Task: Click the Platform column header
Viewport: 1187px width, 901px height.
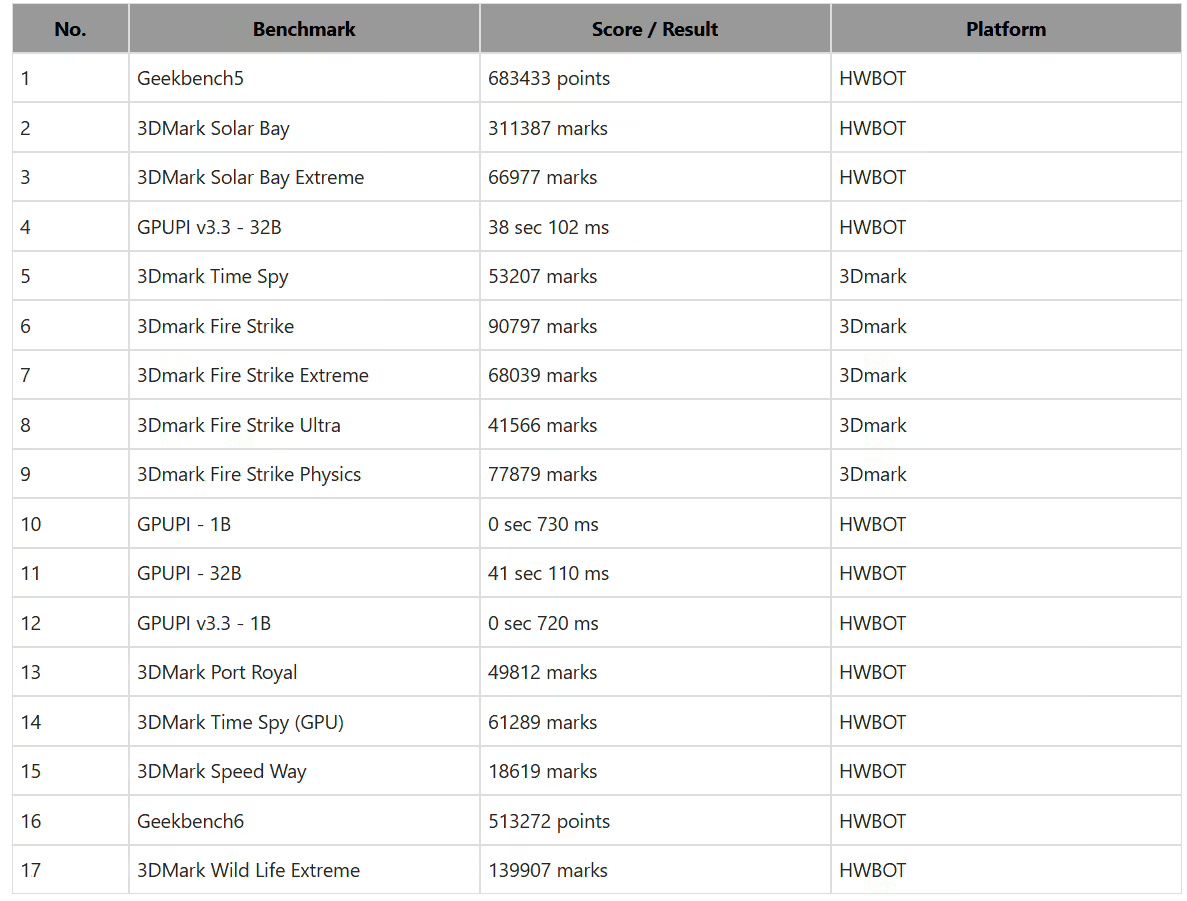Action: click(x=1005, y=29)
